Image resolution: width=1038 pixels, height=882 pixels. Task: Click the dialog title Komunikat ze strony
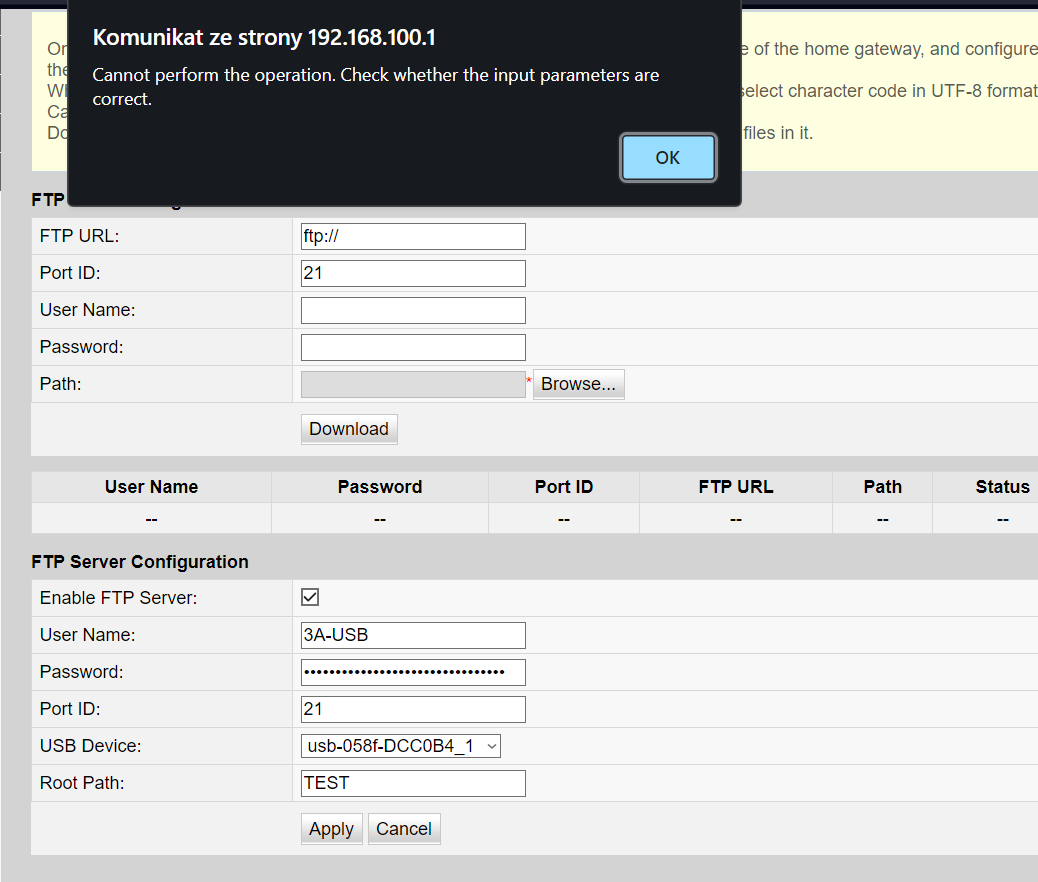coord(264,38)
